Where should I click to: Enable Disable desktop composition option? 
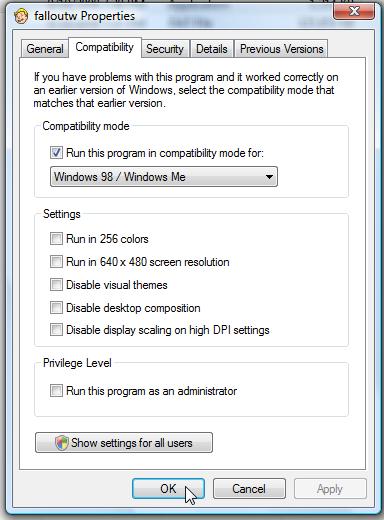[x=56, y=308]
